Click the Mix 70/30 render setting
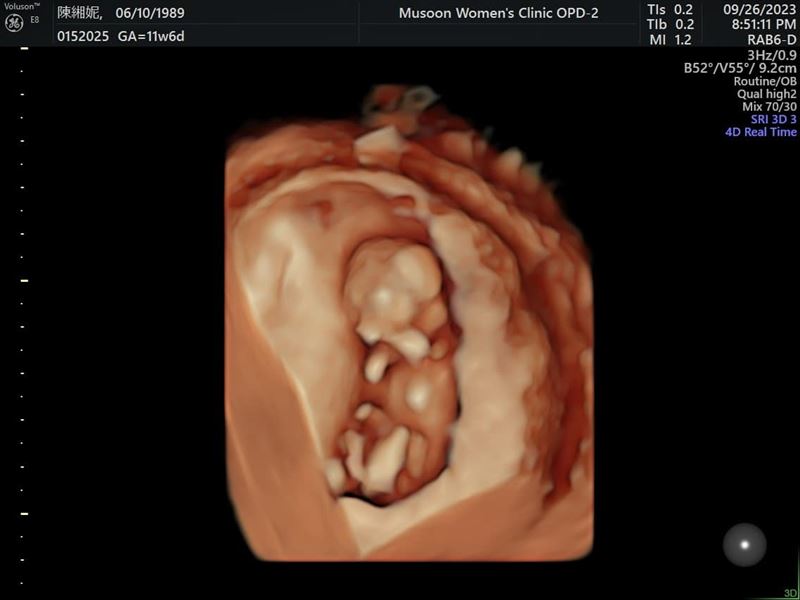 tap(768, 106)
